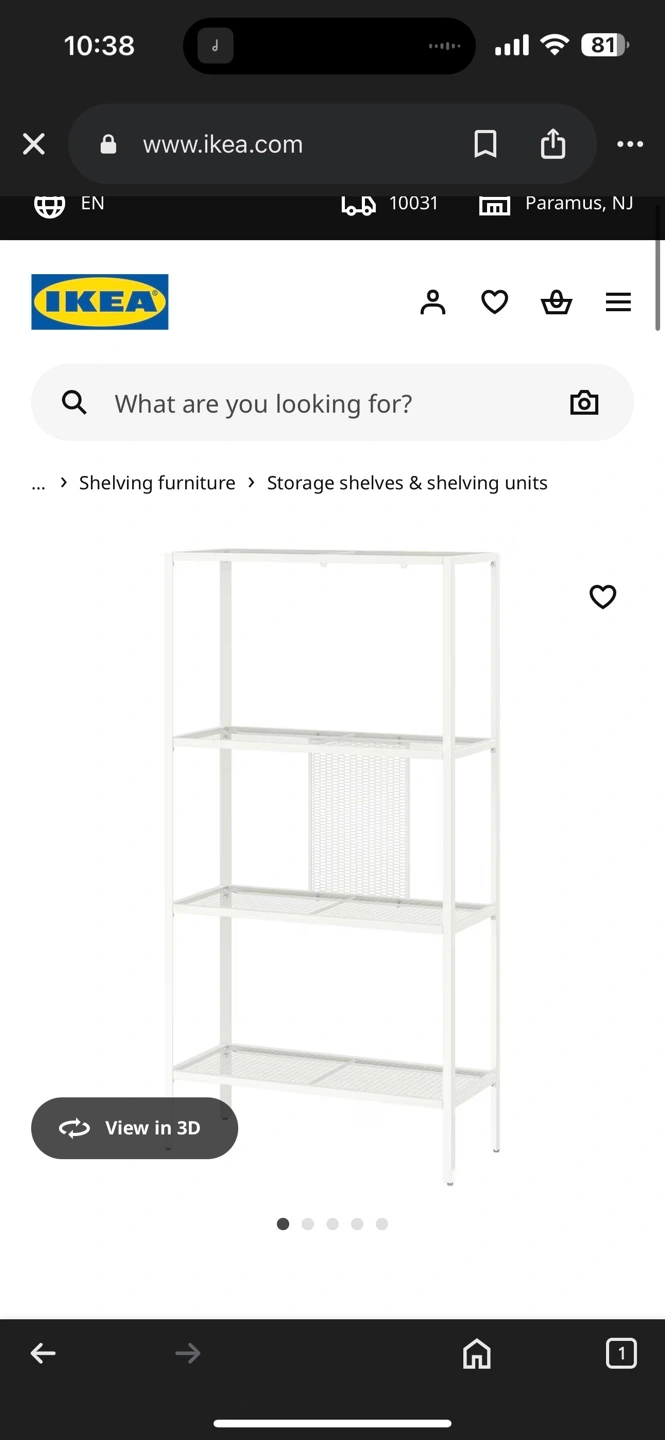Bookmark this page in browser bar
This screenshot has height=1440, width=665.
(x=485, y=144)
